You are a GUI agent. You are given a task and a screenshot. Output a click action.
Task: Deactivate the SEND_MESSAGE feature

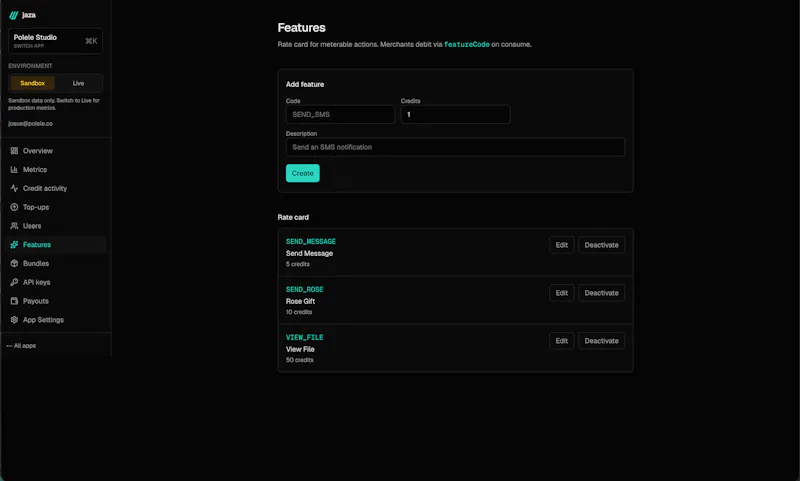(x=602, y=245)
